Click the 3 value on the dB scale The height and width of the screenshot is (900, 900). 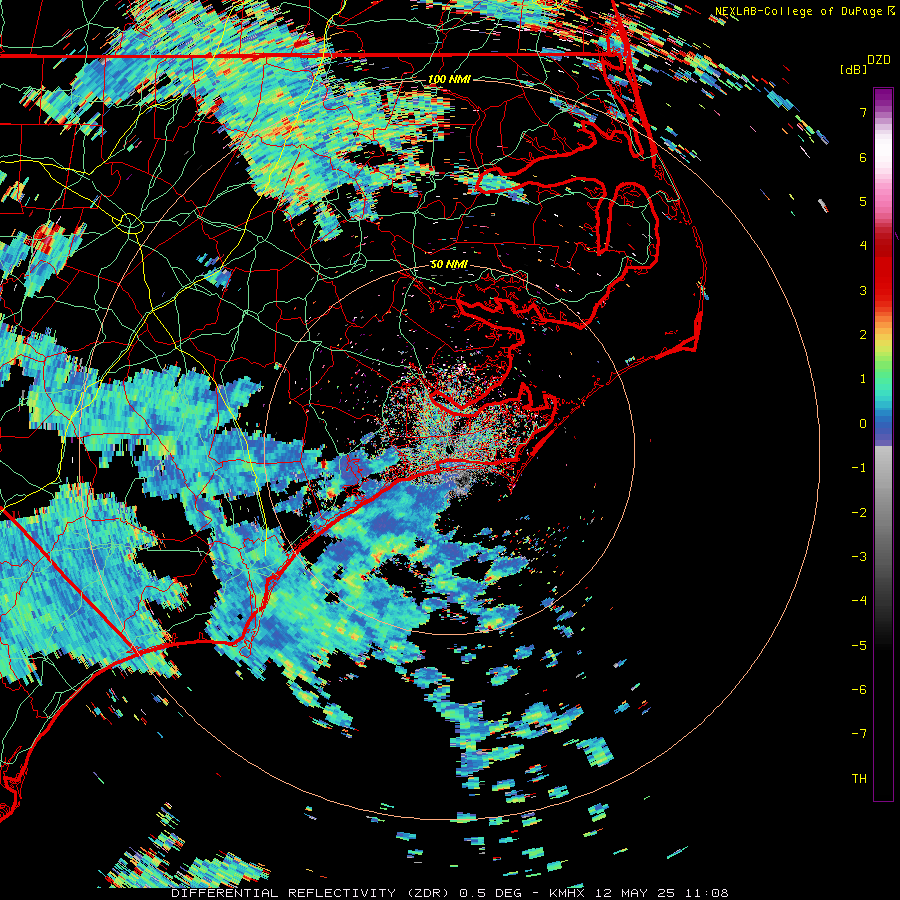coord(863,290)
